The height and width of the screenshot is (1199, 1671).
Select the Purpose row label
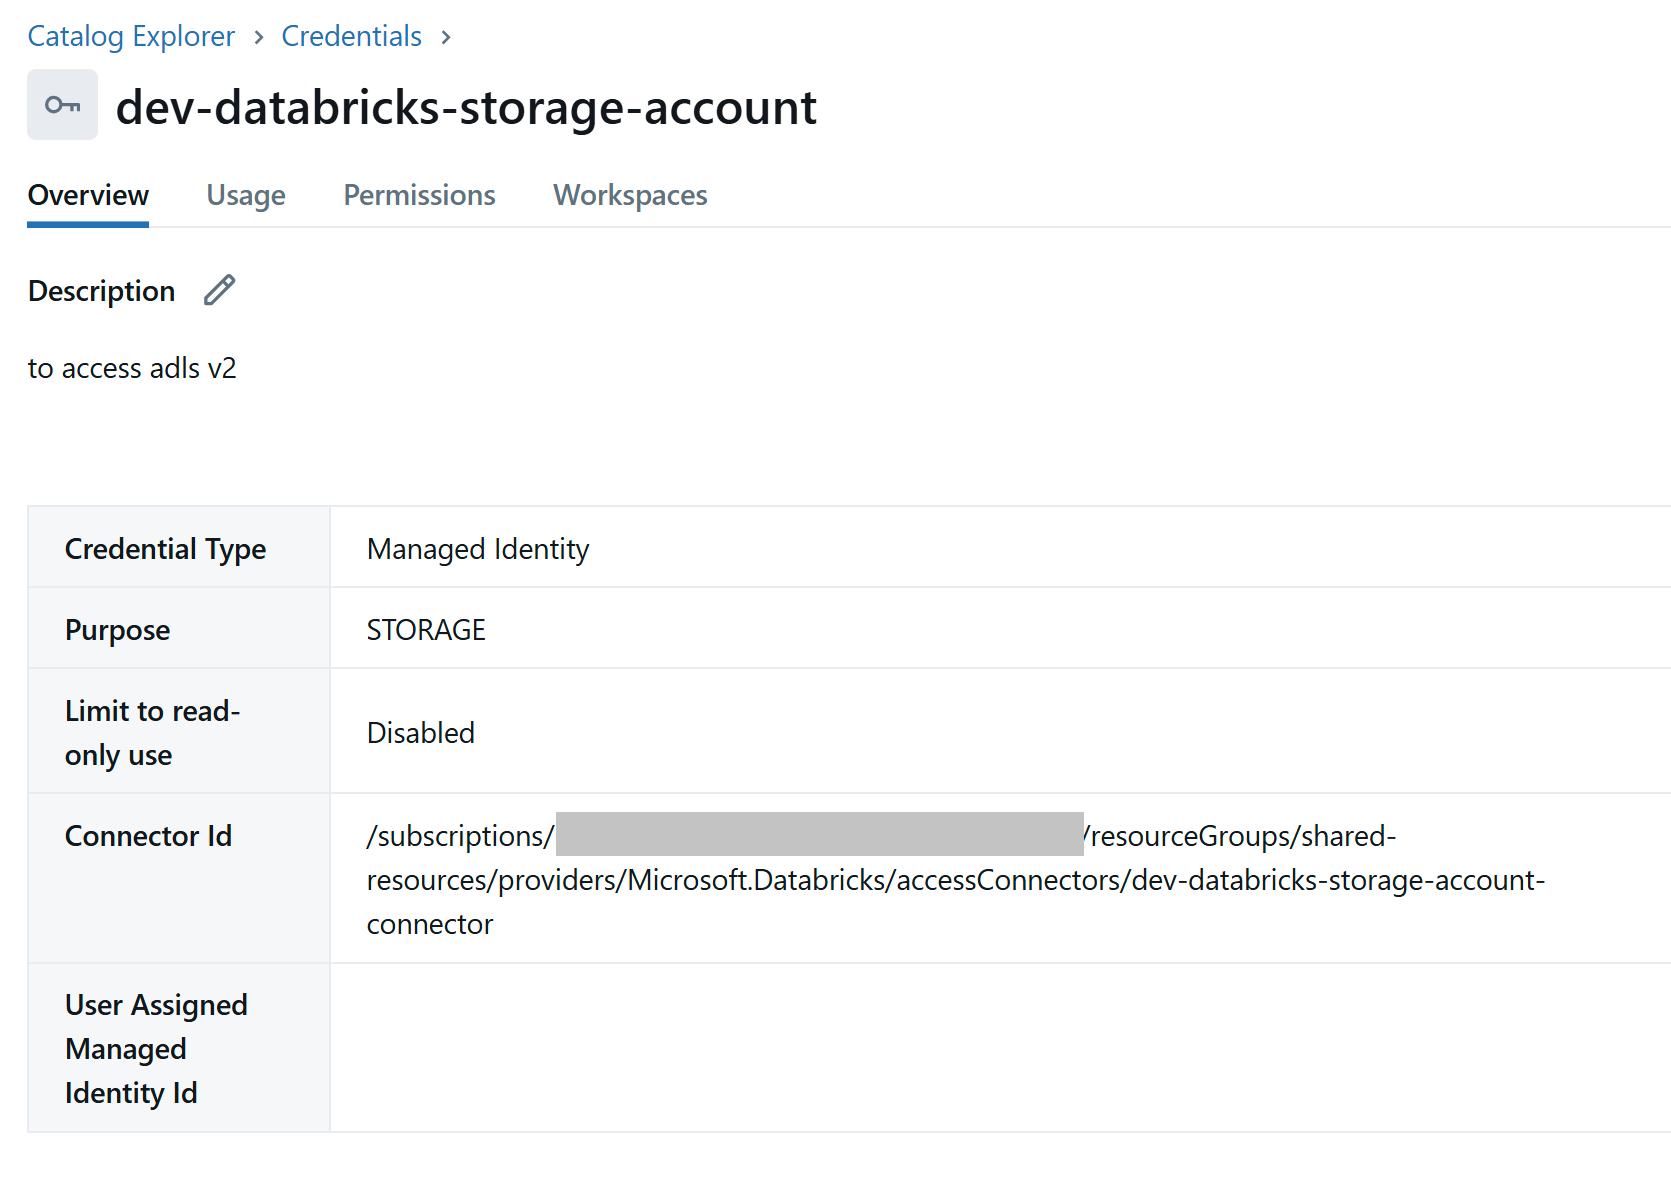coord(117,629)
